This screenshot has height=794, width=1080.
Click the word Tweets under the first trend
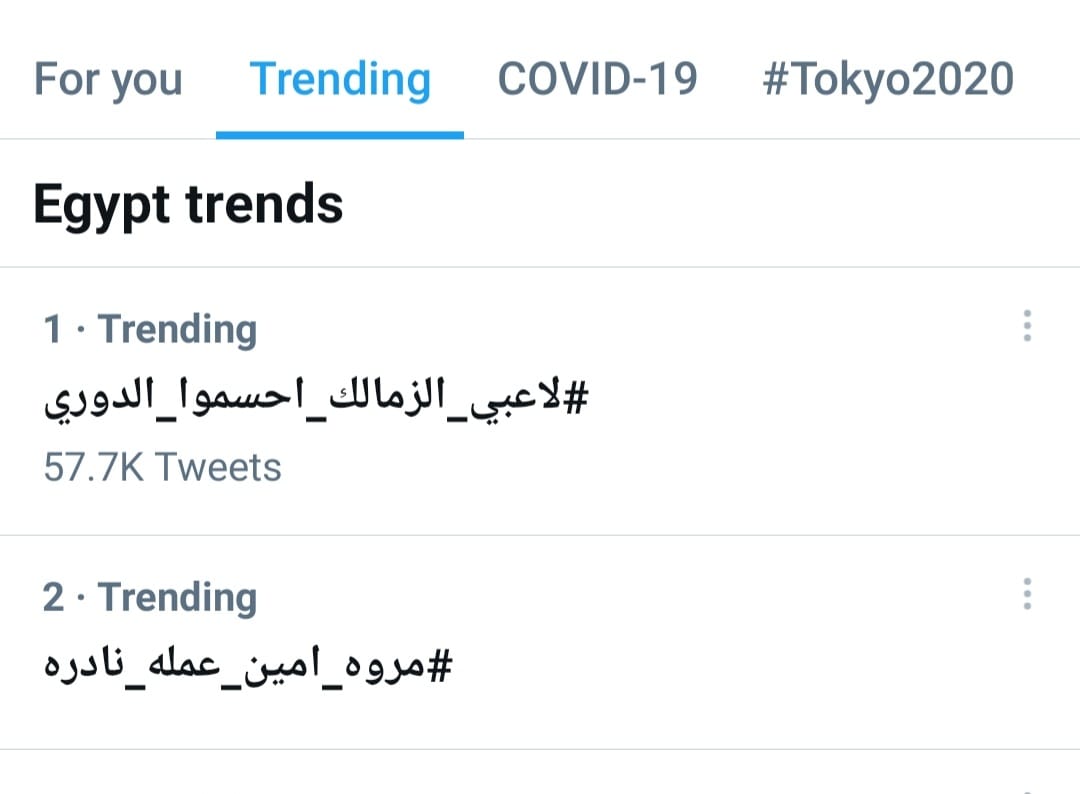(x=219, y=467)
